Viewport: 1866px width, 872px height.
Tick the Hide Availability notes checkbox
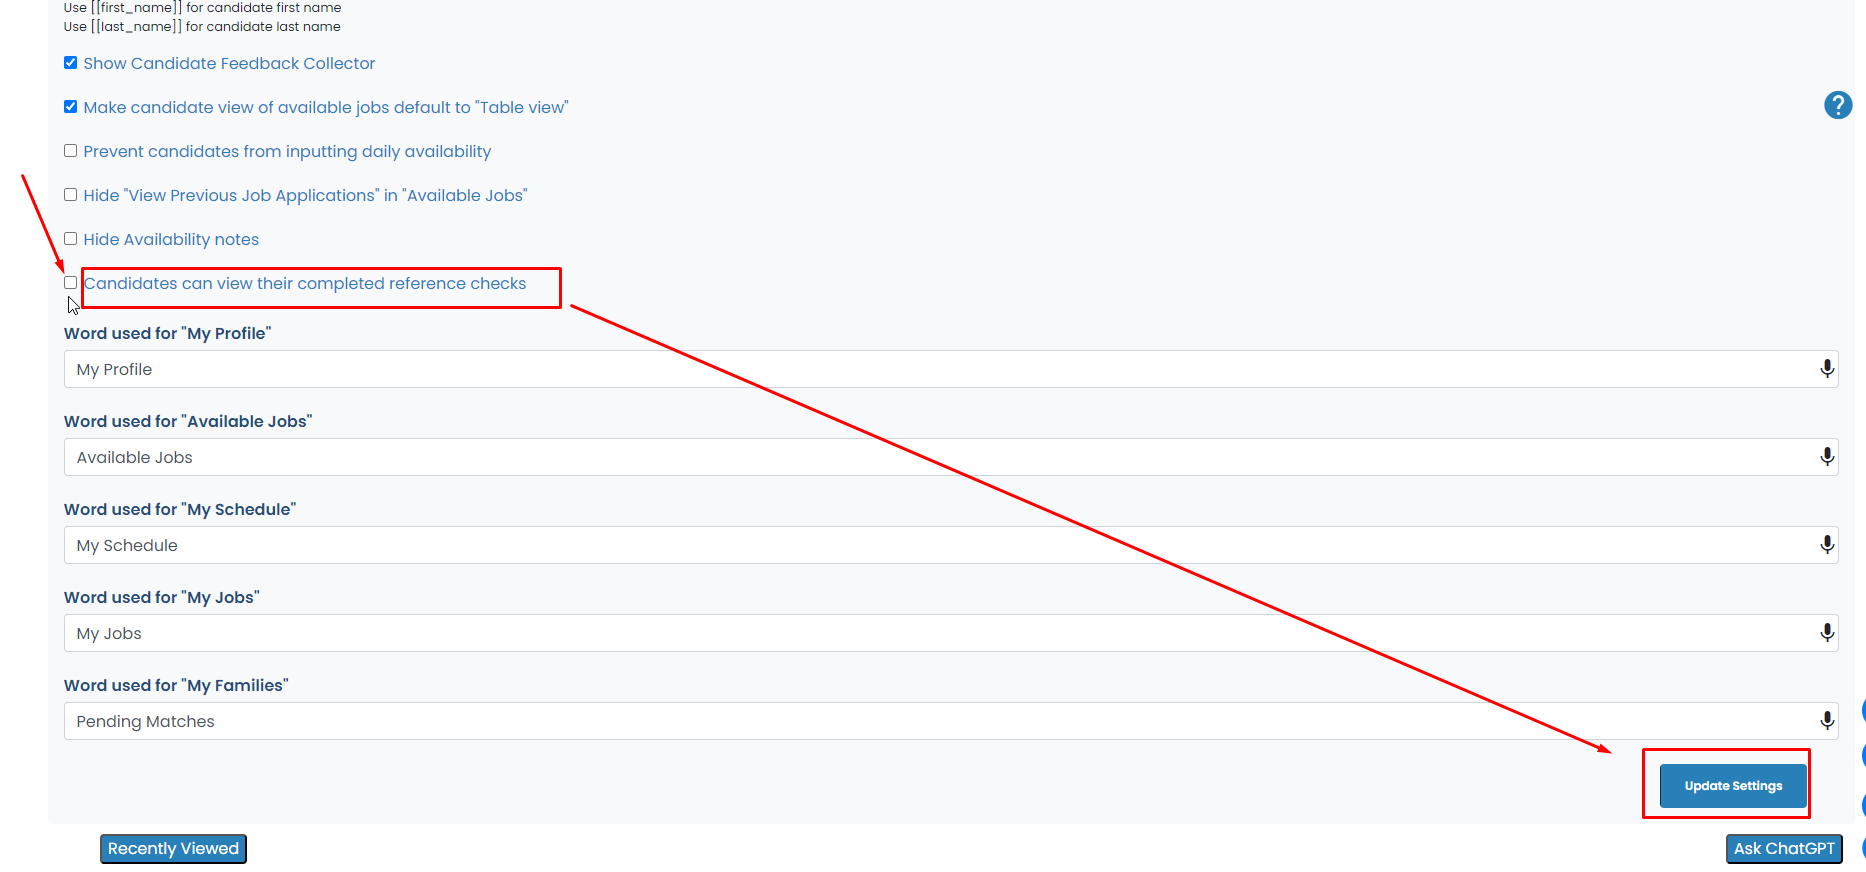[71, 239]
